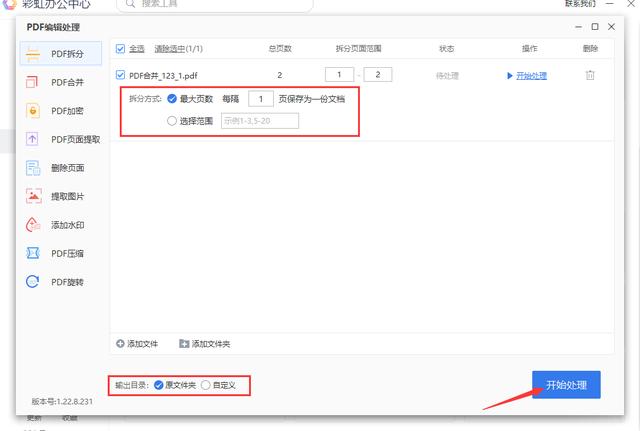640x431 pixels.
Task: Click the 添加文件夹 button text
Action: [211, 344]
